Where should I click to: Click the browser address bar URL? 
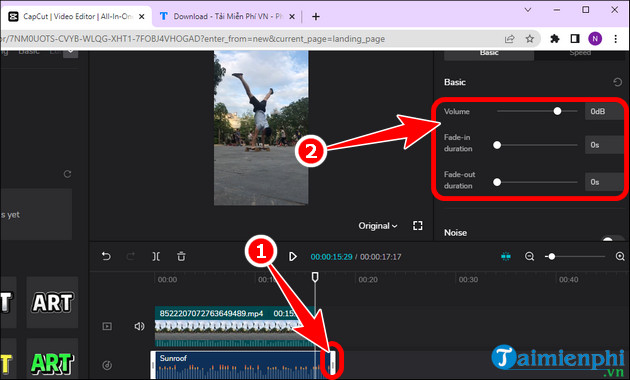click(193, 39)
